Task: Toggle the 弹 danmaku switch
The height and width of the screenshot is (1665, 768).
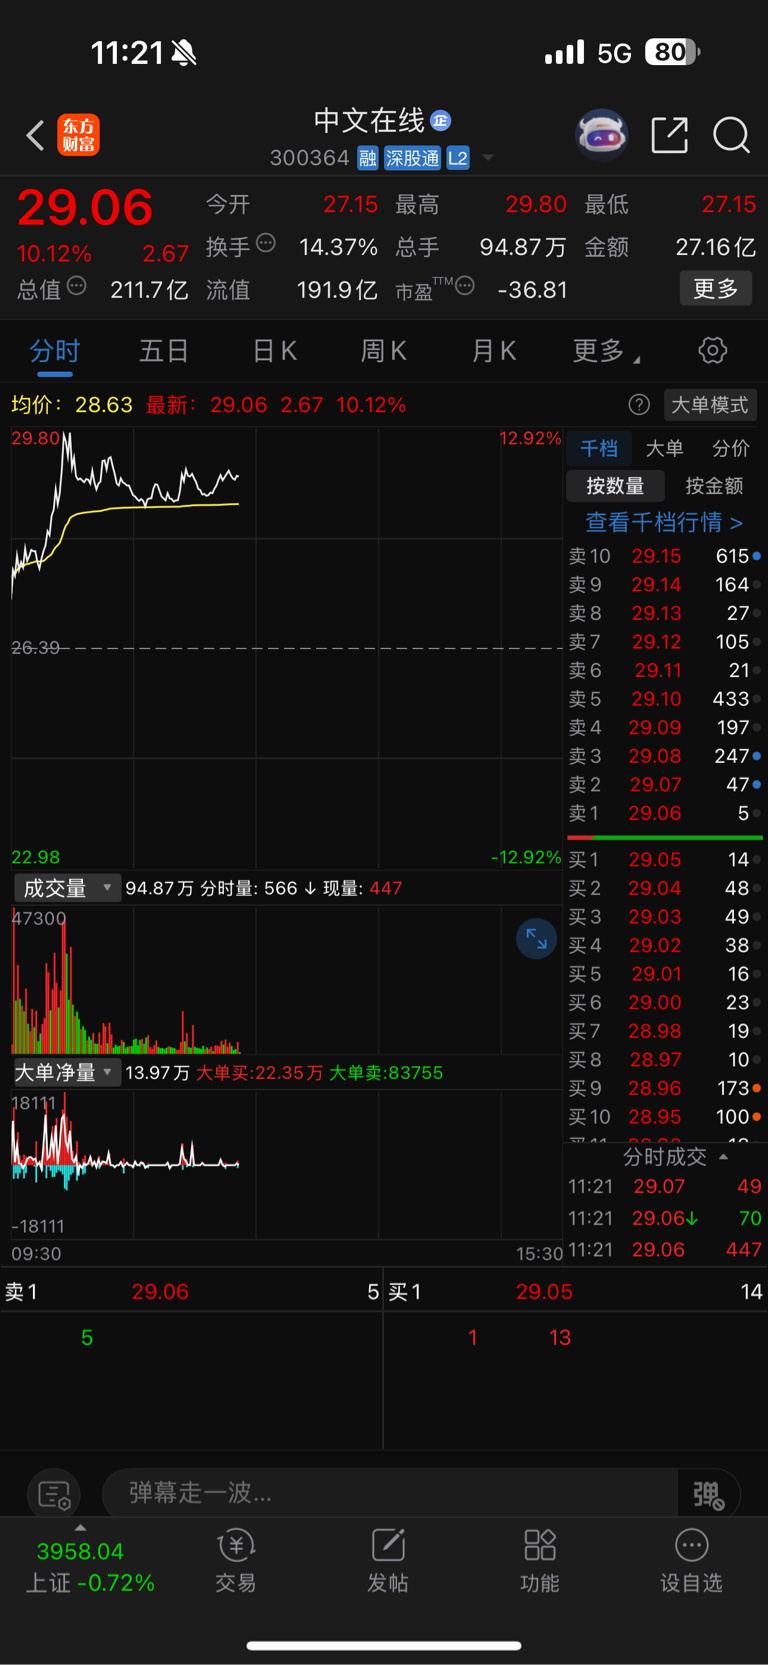Action: (709, 1494)
